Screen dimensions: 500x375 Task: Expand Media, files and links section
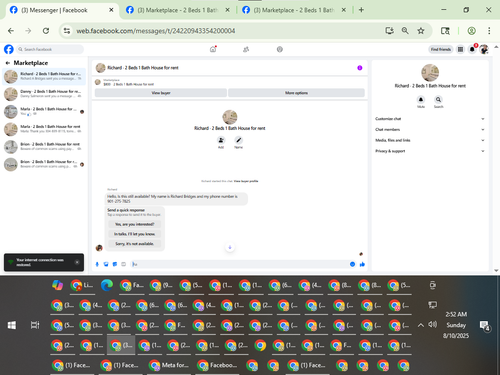click(430, 140)
